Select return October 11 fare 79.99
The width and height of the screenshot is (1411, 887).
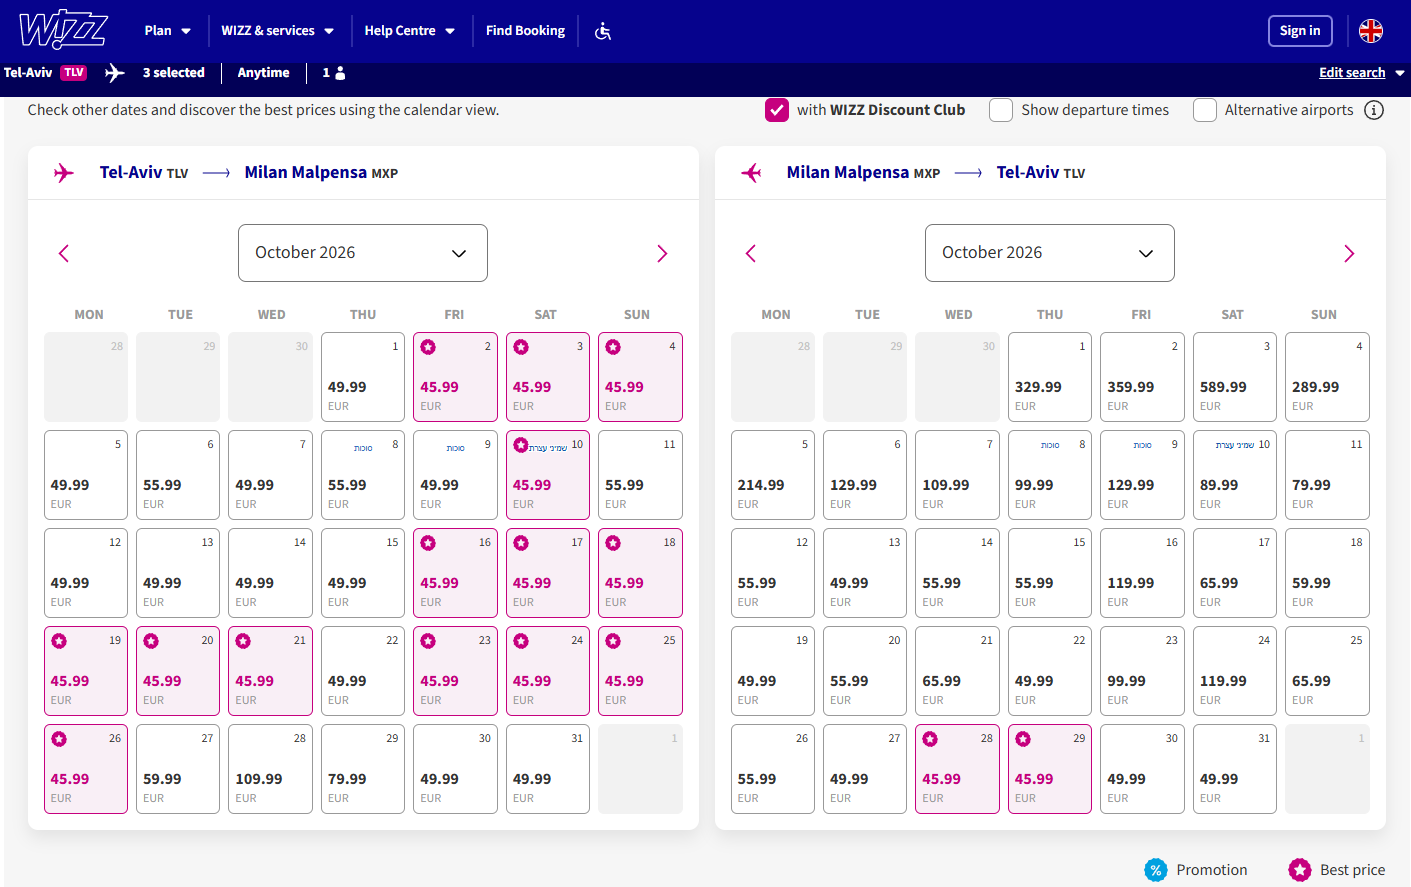(1327, 475)
